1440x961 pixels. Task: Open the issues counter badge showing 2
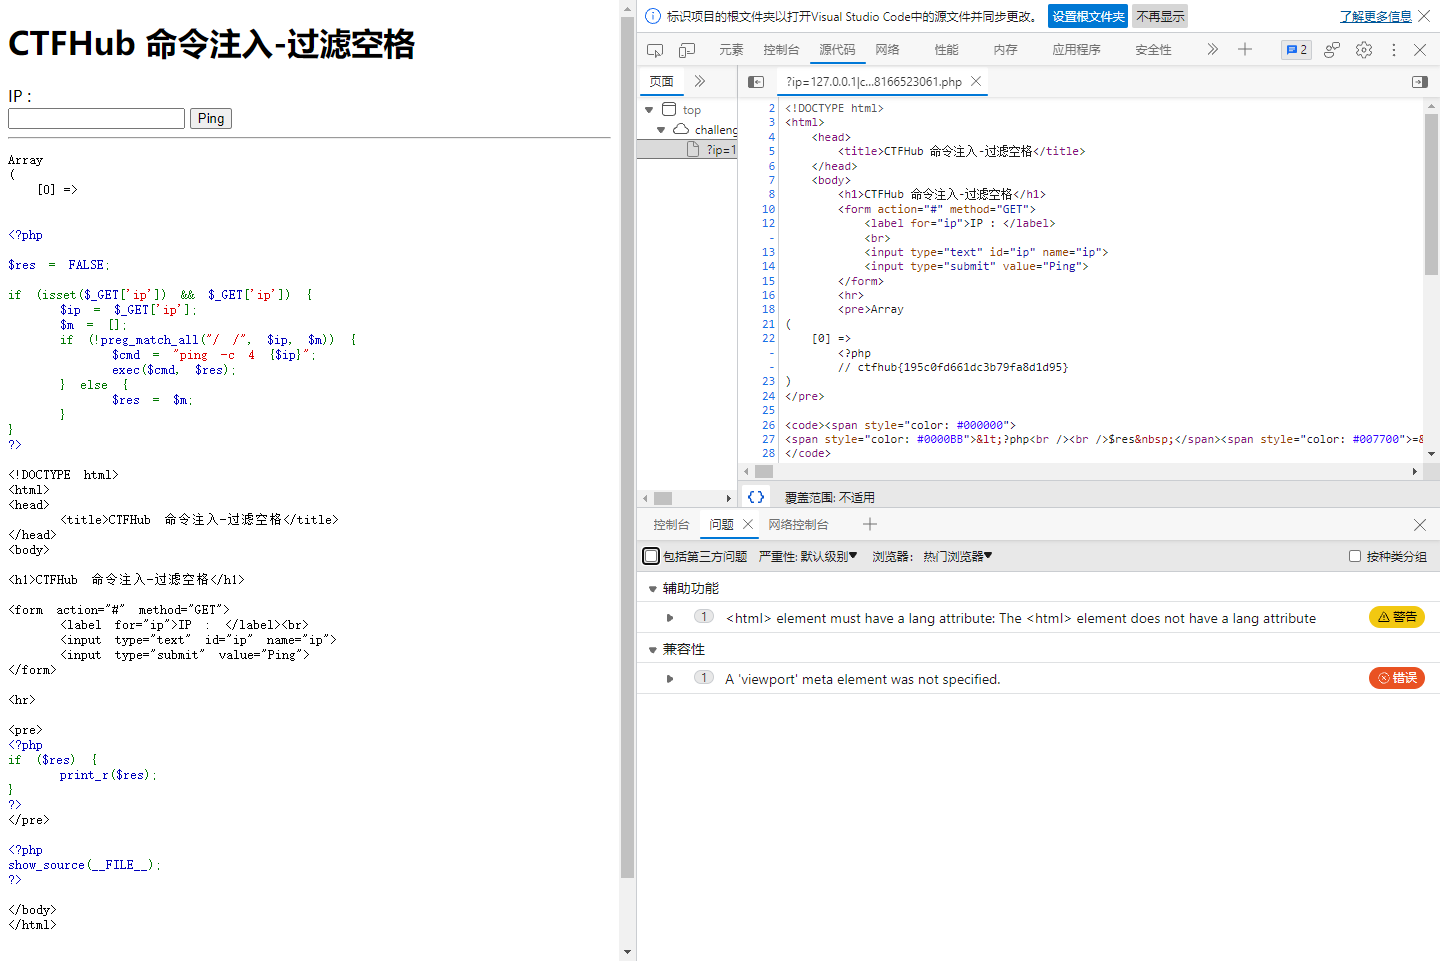[x=1296, y=50]
